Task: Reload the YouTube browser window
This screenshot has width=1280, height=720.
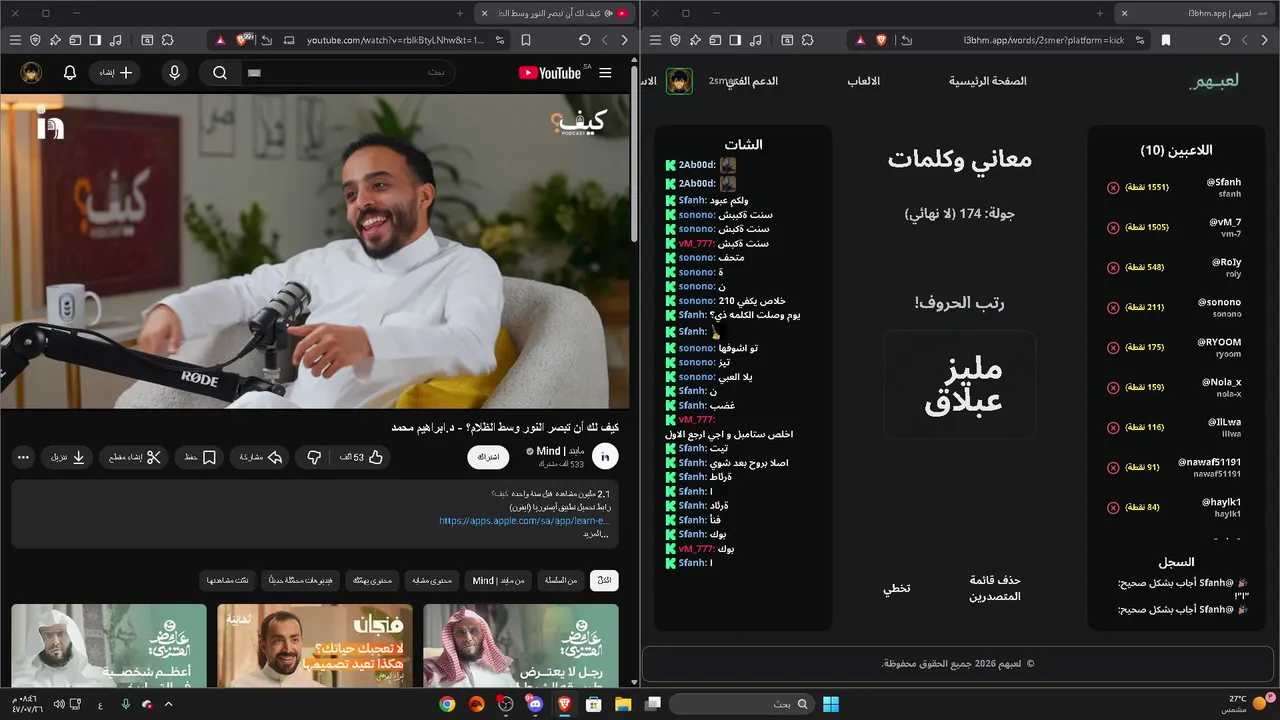Action: (585, 40)
